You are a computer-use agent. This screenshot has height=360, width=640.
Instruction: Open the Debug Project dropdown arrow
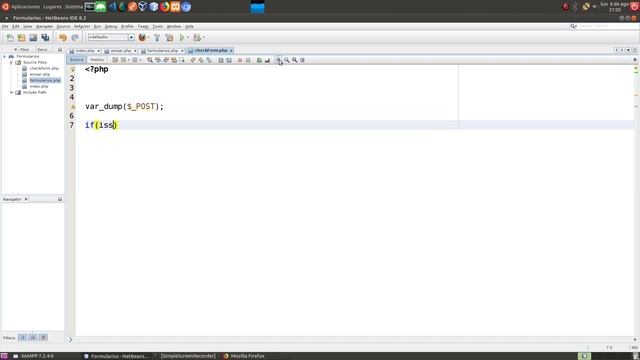[x=204, y=38]
